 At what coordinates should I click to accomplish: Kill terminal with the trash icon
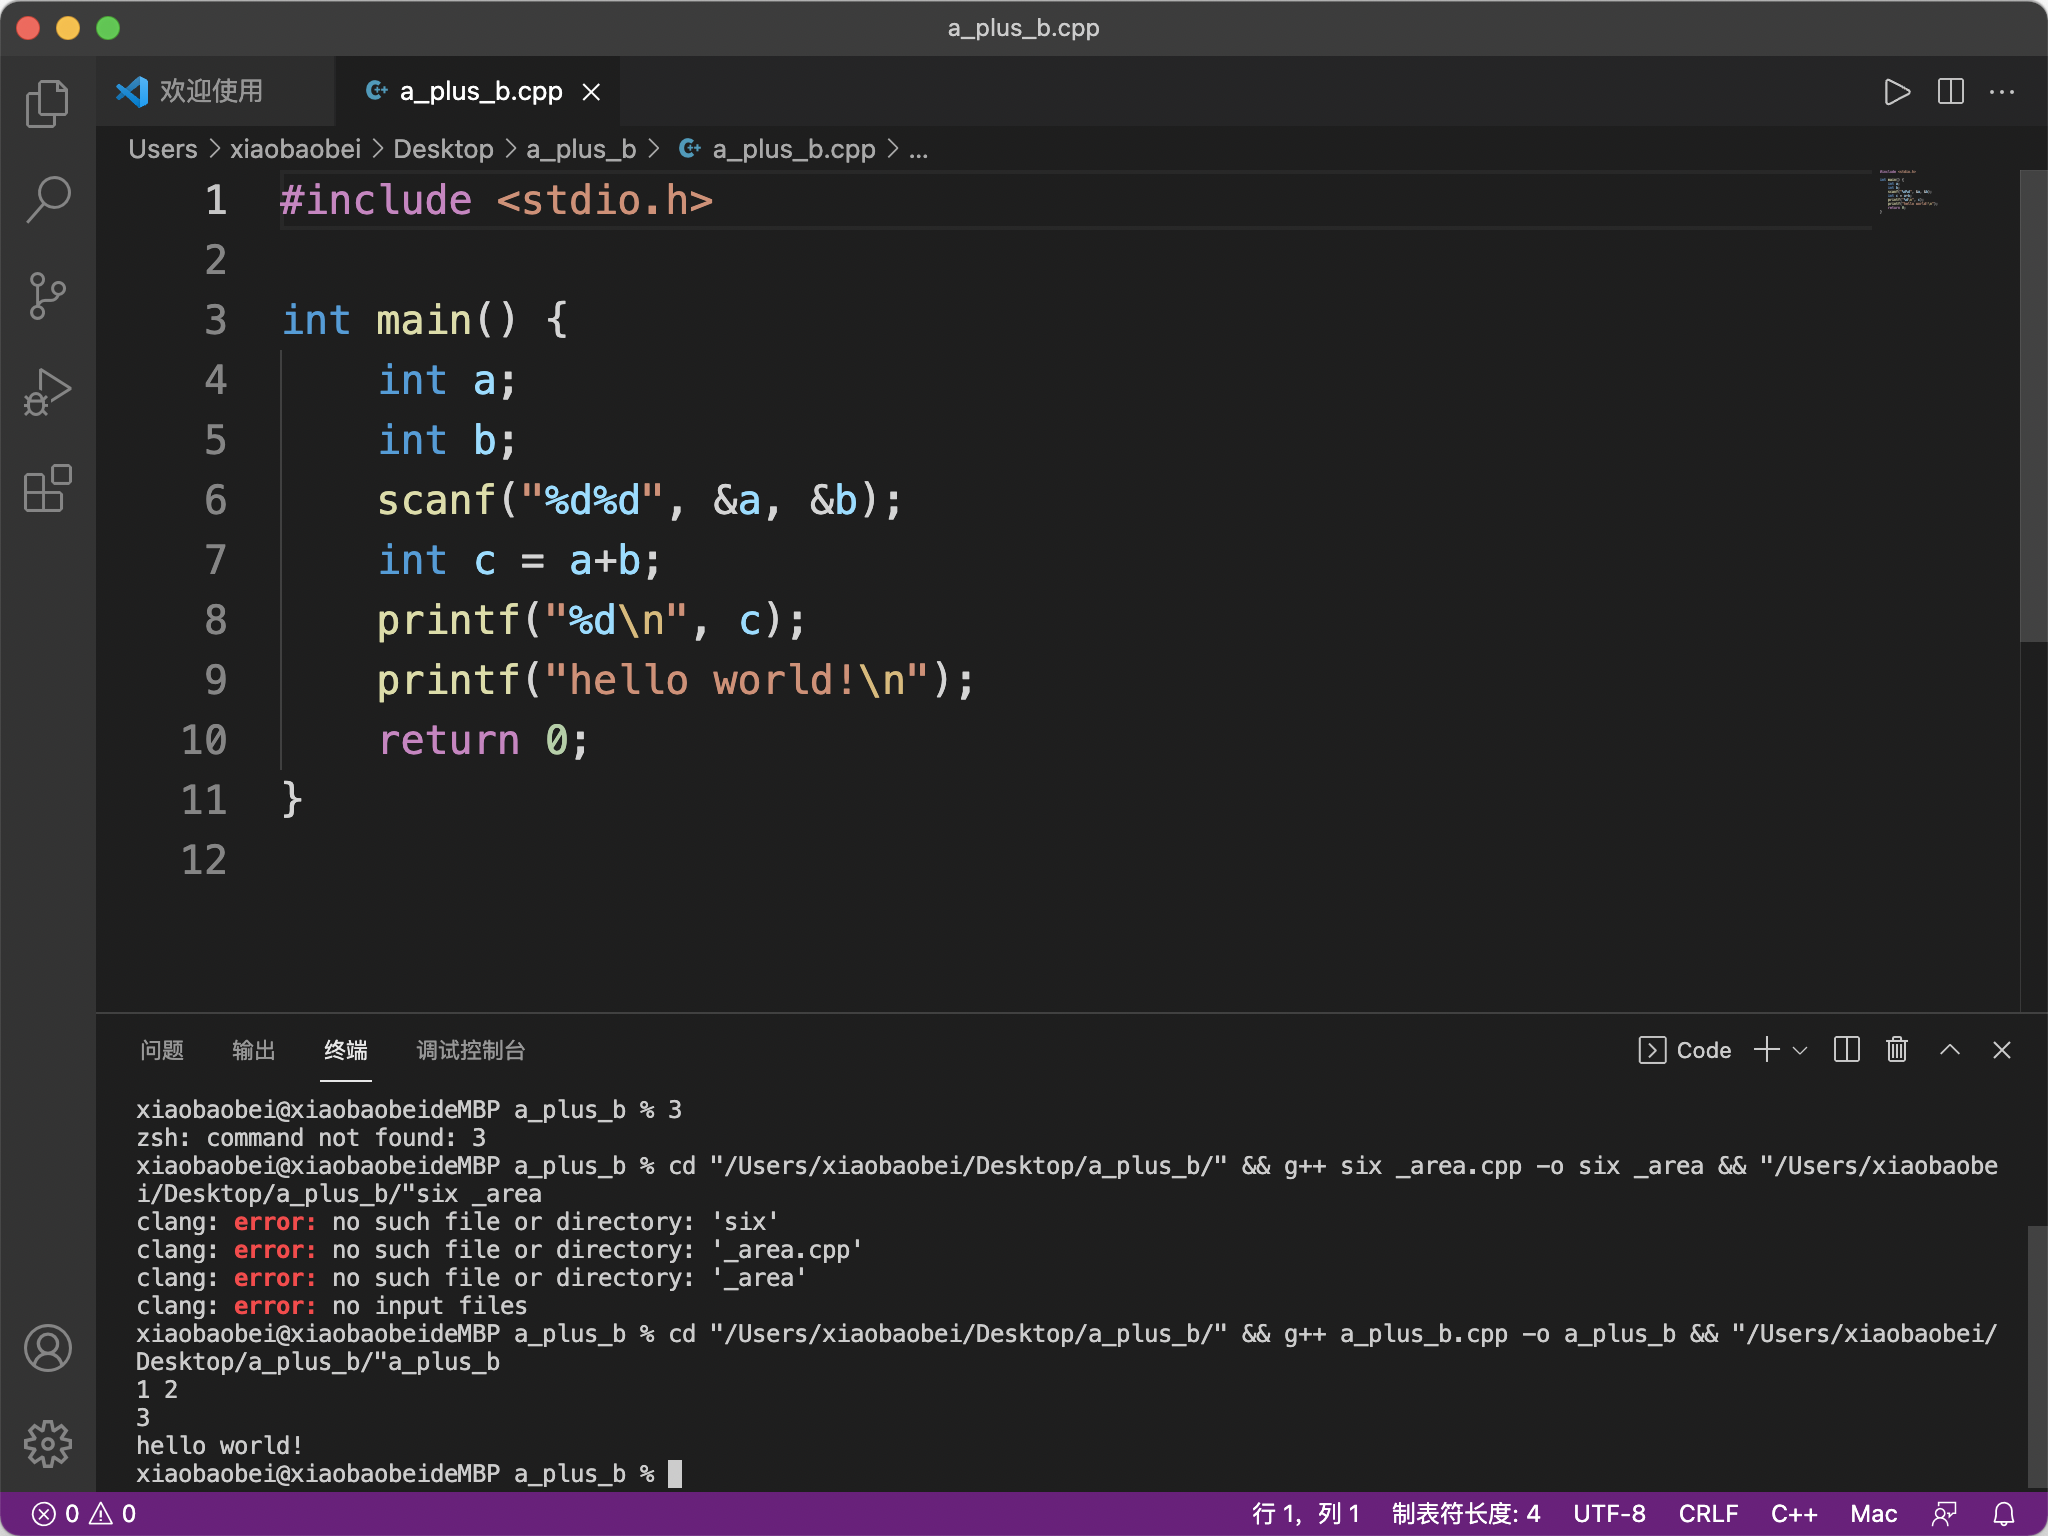[x=1897, y=1050]
